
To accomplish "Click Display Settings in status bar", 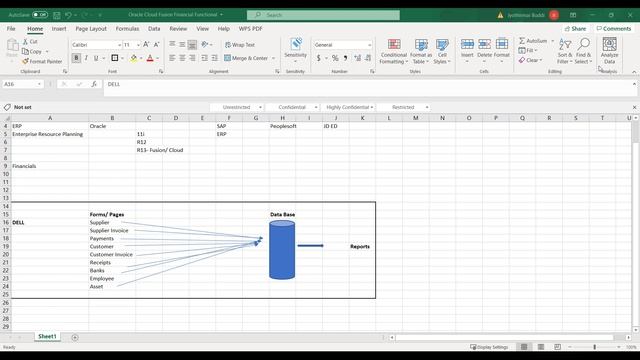I will click(489, 347).
